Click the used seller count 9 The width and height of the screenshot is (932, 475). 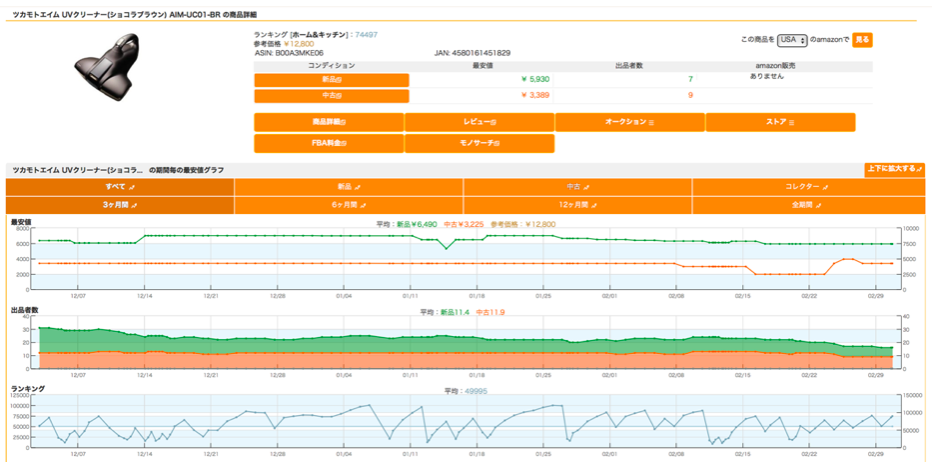point(690,95)
